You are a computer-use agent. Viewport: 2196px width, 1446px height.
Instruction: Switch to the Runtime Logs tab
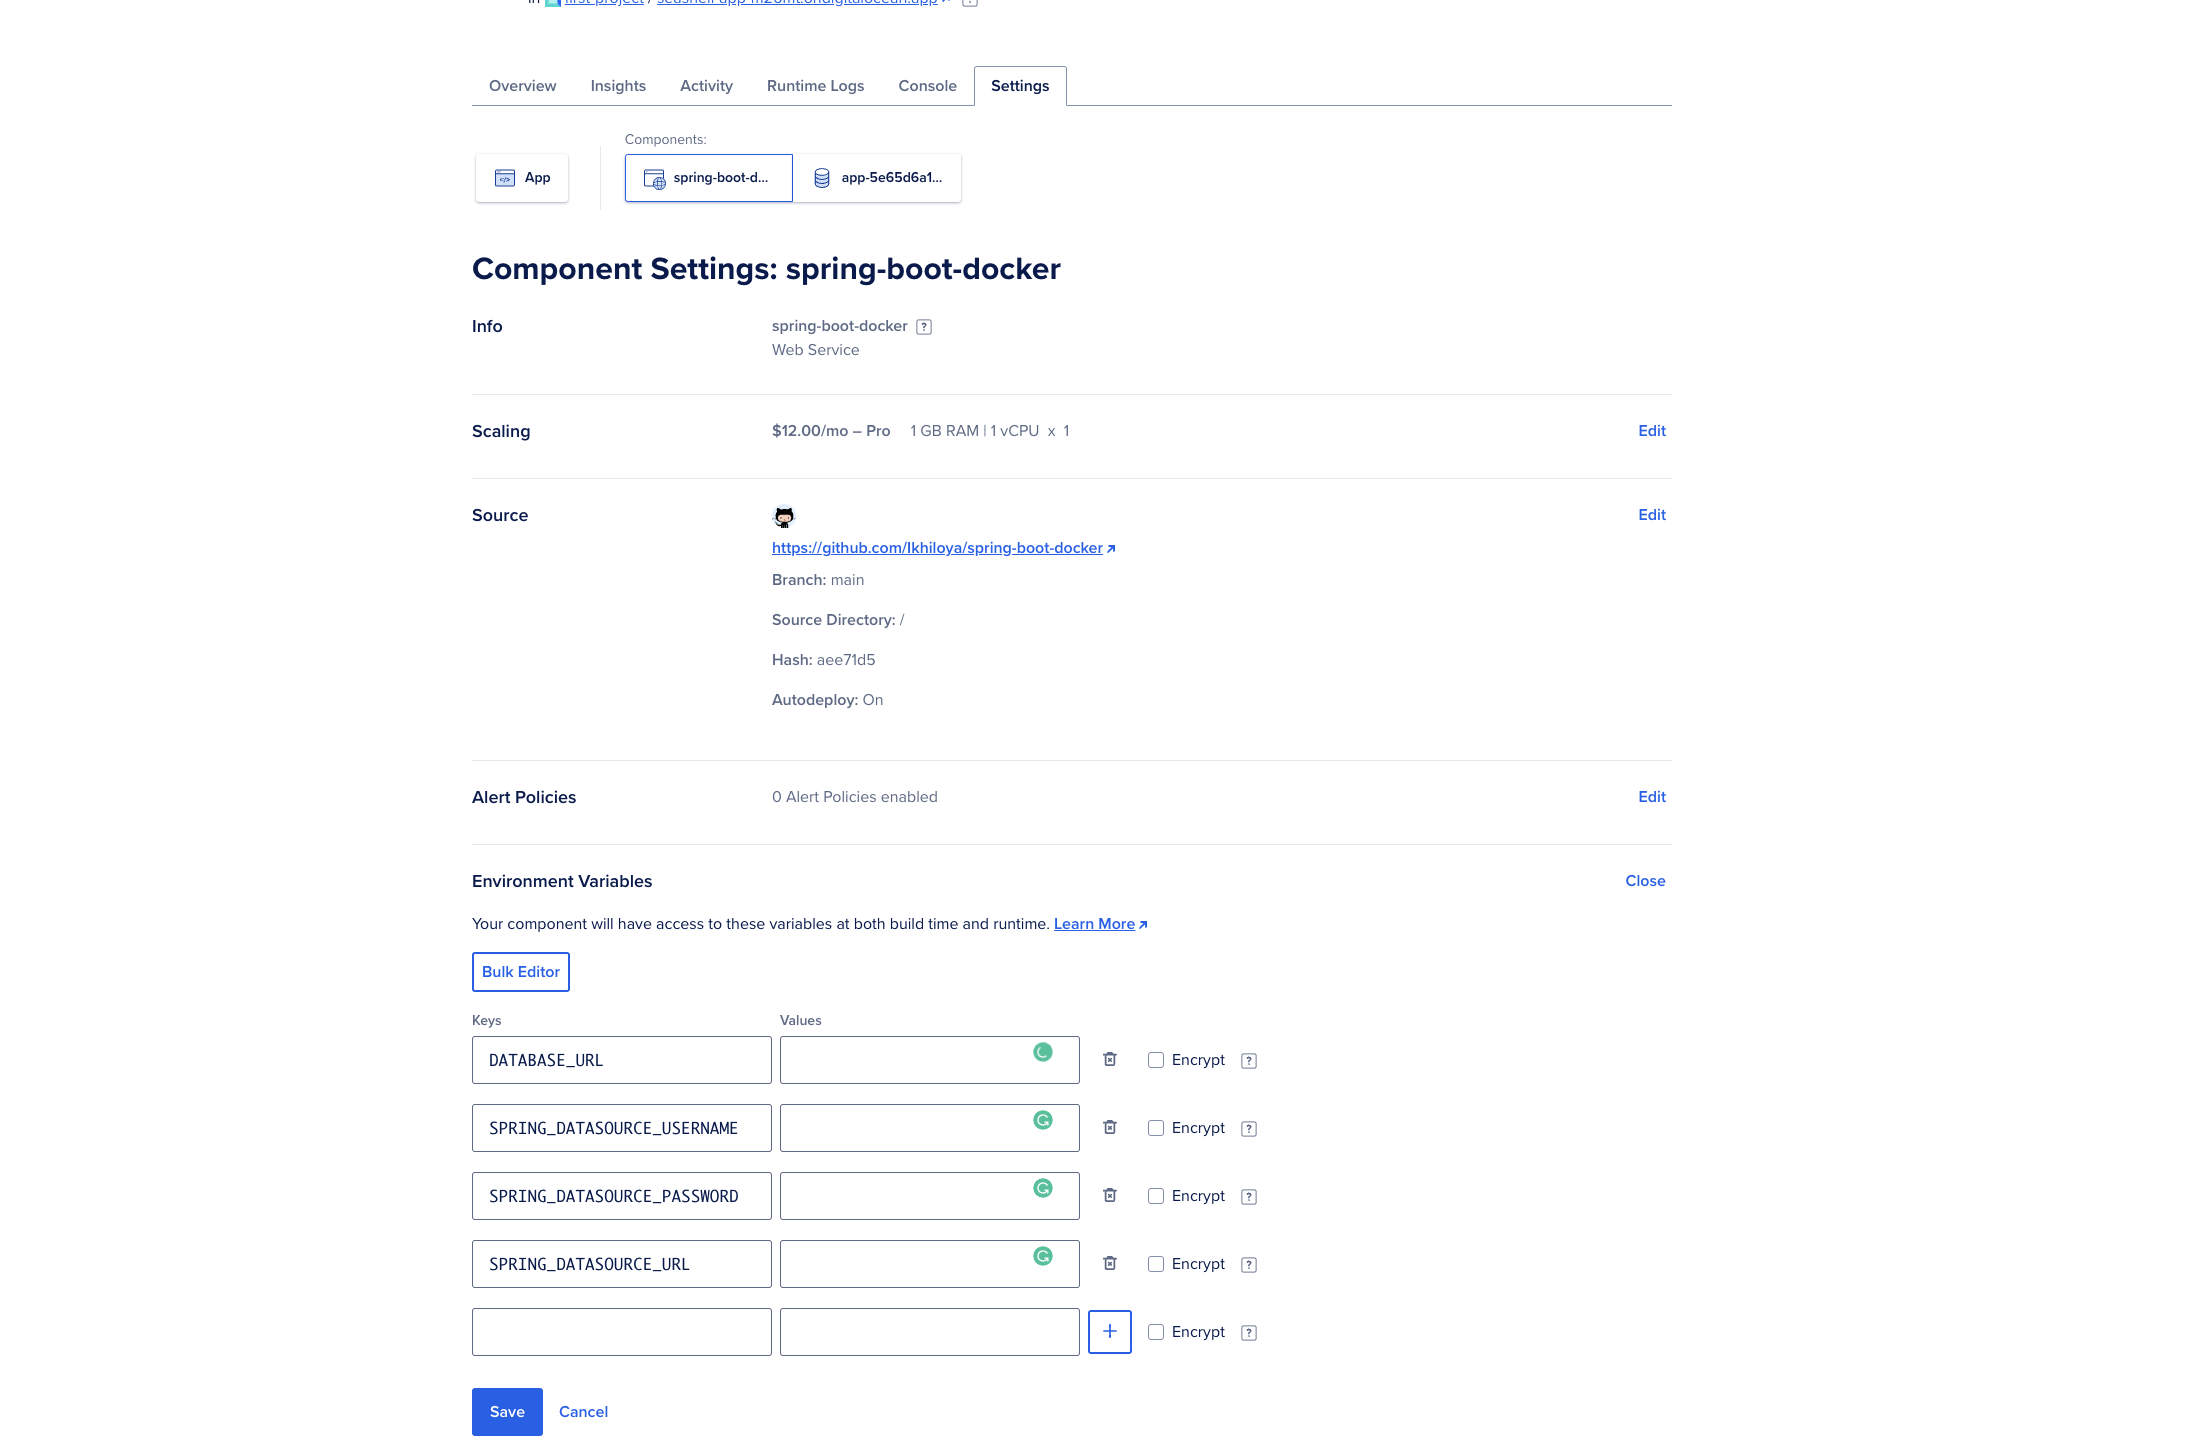pos(815,86)
